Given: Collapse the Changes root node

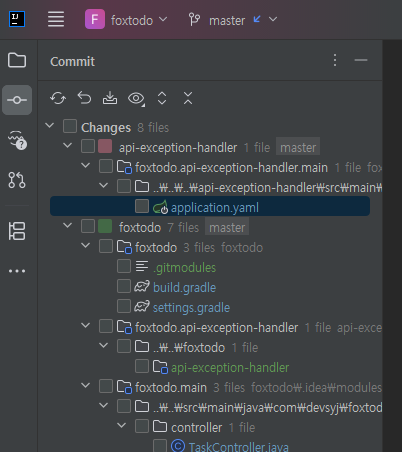Looking at the screenshot, I should tap(50, 126).
